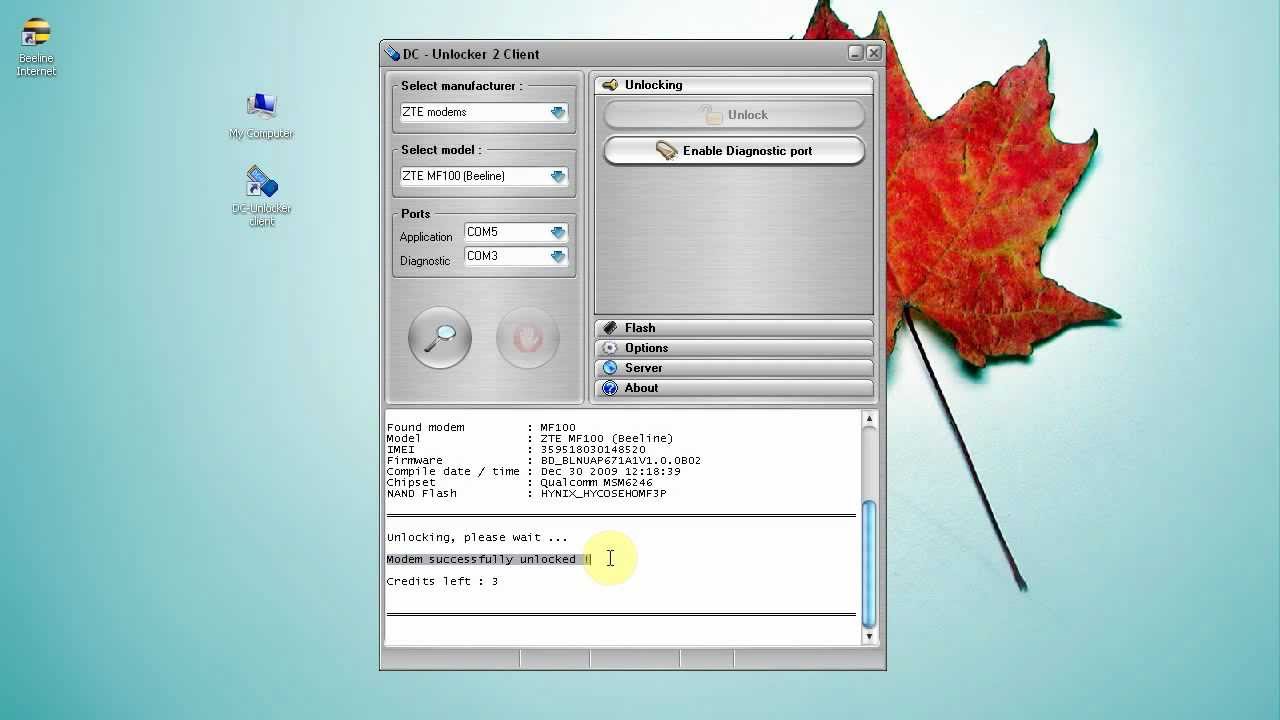Collapse the Unlocking section header
This screenshot has height=720, width=1280.
[734, 85]
